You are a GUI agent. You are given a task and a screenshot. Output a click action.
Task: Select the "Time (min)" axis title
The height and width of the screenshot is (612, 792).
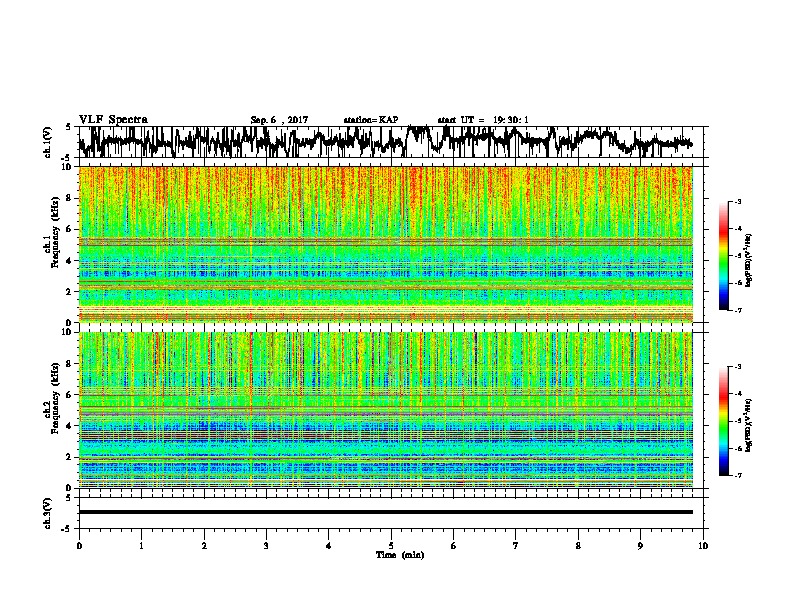[400, 555]
